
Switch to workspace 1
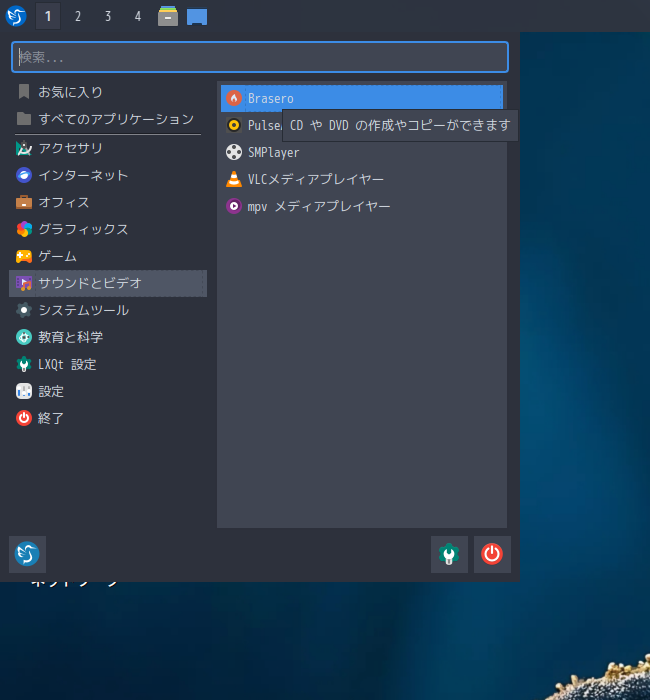pos(48,17)
